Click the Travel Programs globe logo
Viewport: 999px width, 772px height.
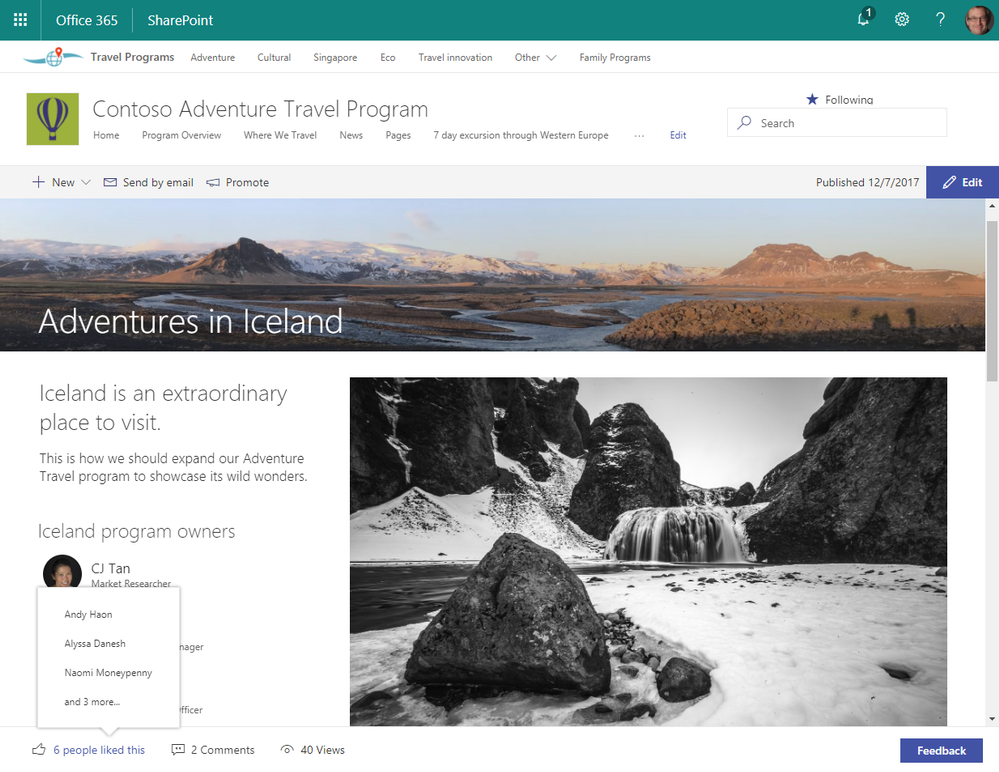coord(54,57)
